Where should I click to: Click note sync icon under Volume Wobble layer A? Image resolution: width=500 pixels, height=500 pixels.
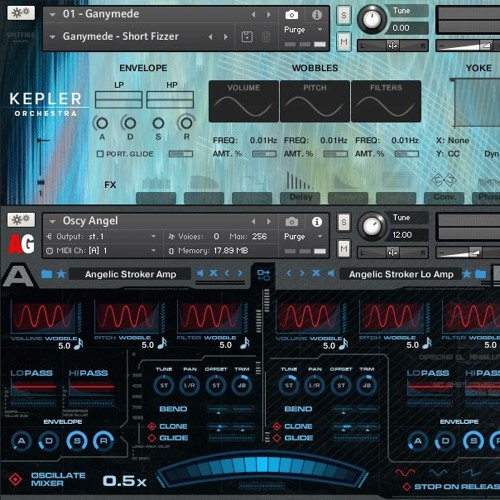79,344
